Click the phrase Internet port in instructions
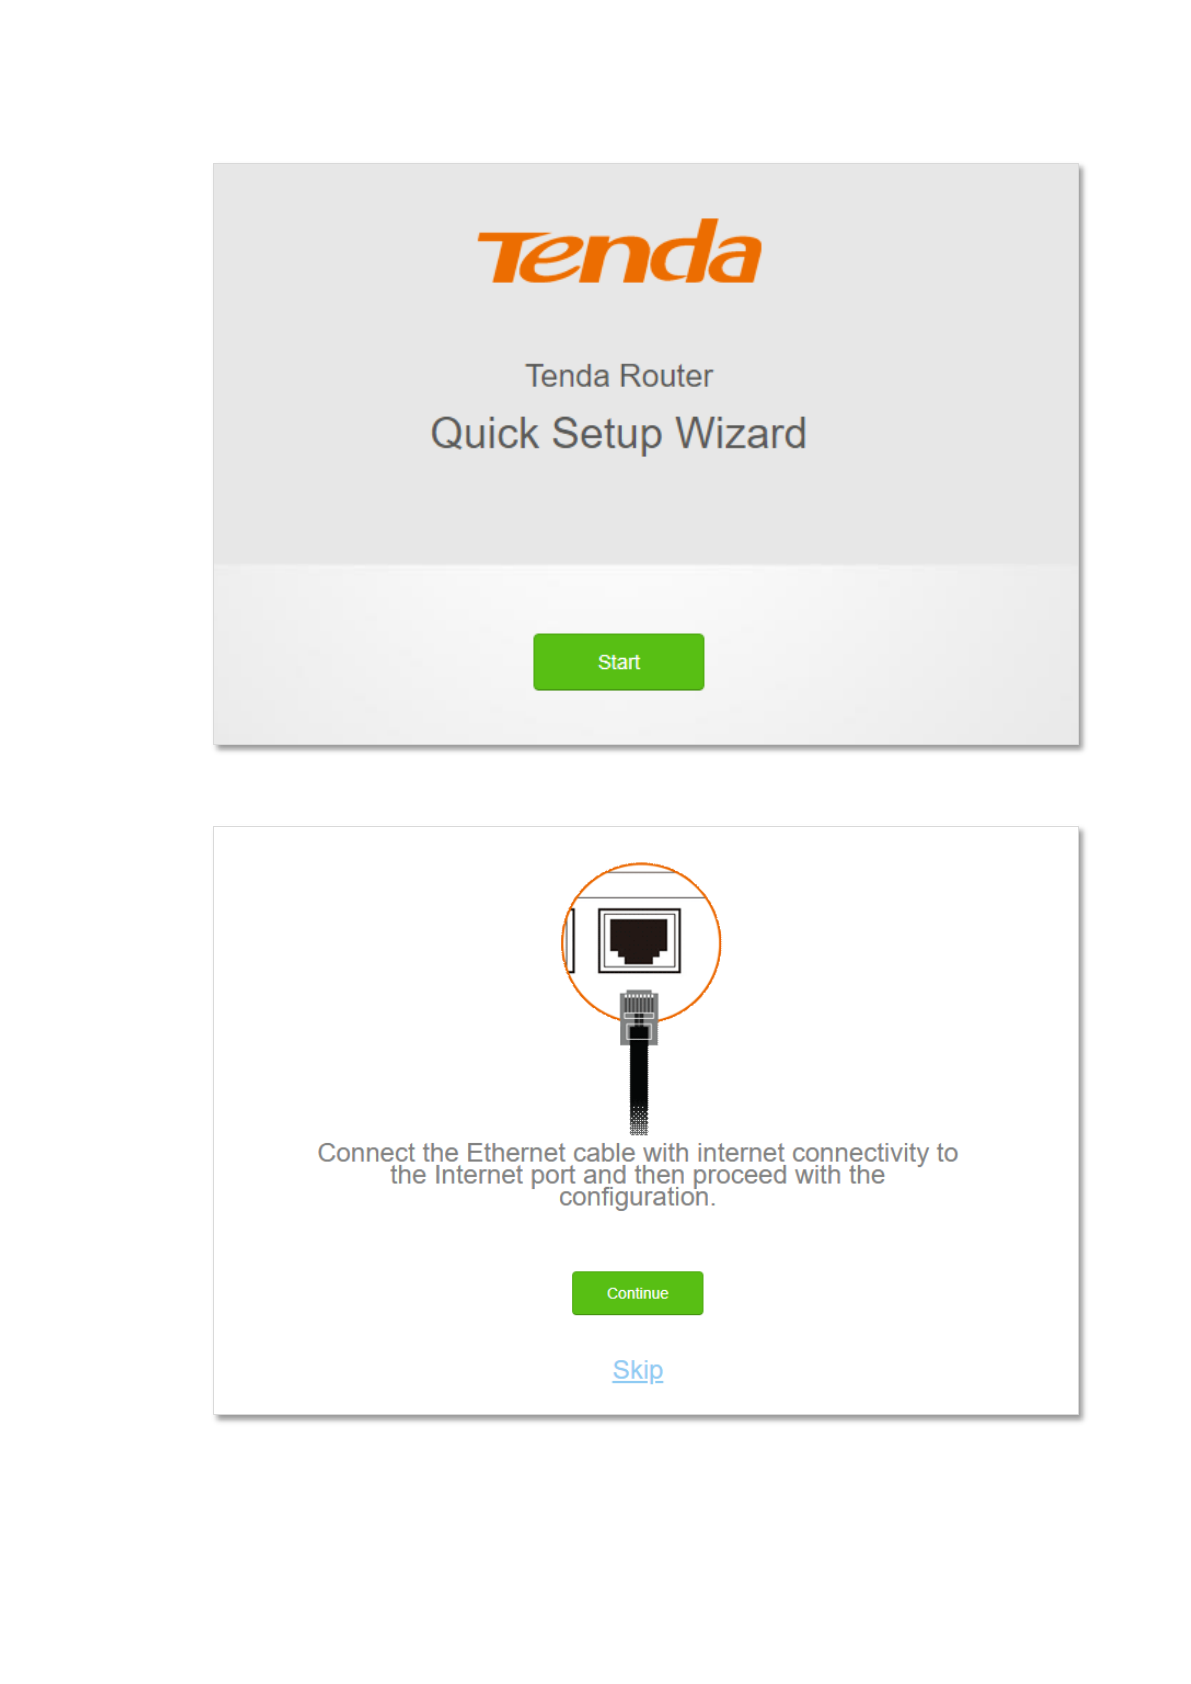This screenshot has width=1191, height=1684. tap(503, 1175)
